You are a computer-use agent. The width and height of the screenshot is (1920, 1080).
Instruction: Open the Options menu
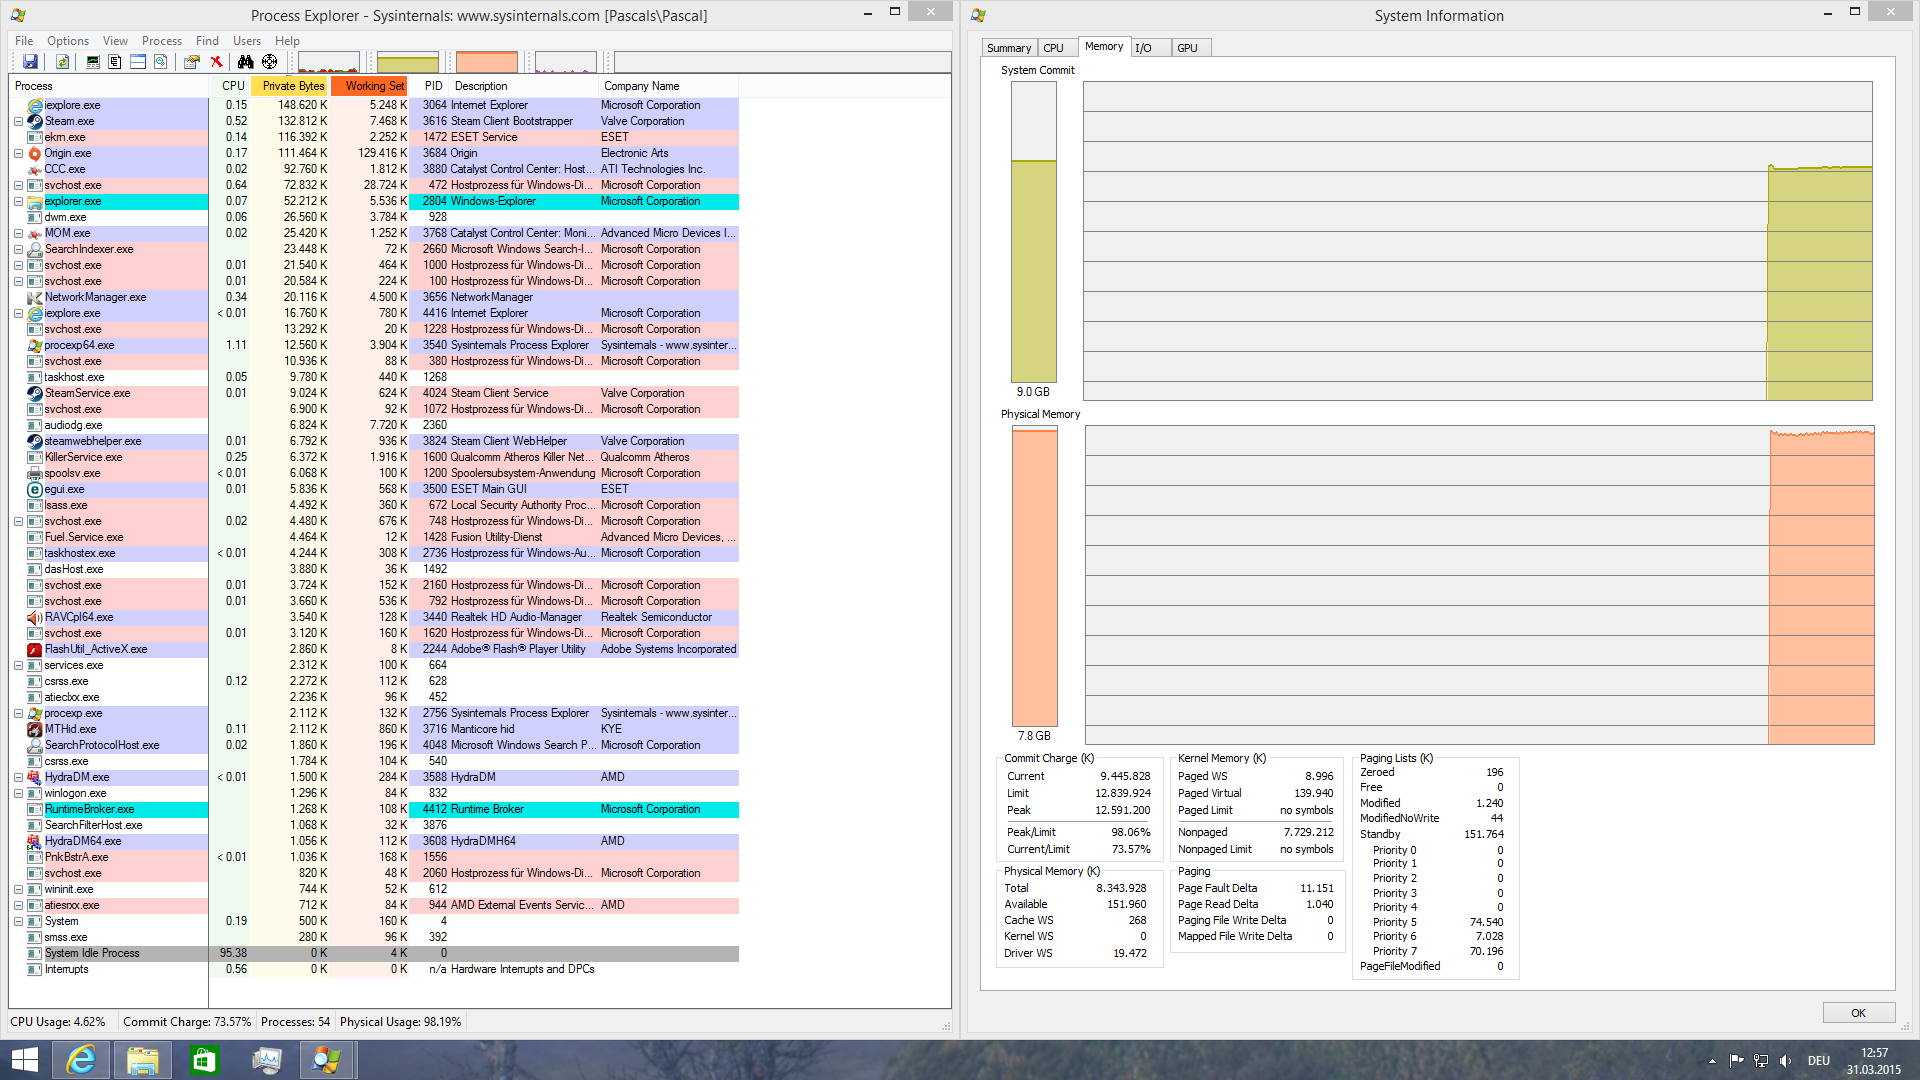pyautogui.click(x=68, y=41)
